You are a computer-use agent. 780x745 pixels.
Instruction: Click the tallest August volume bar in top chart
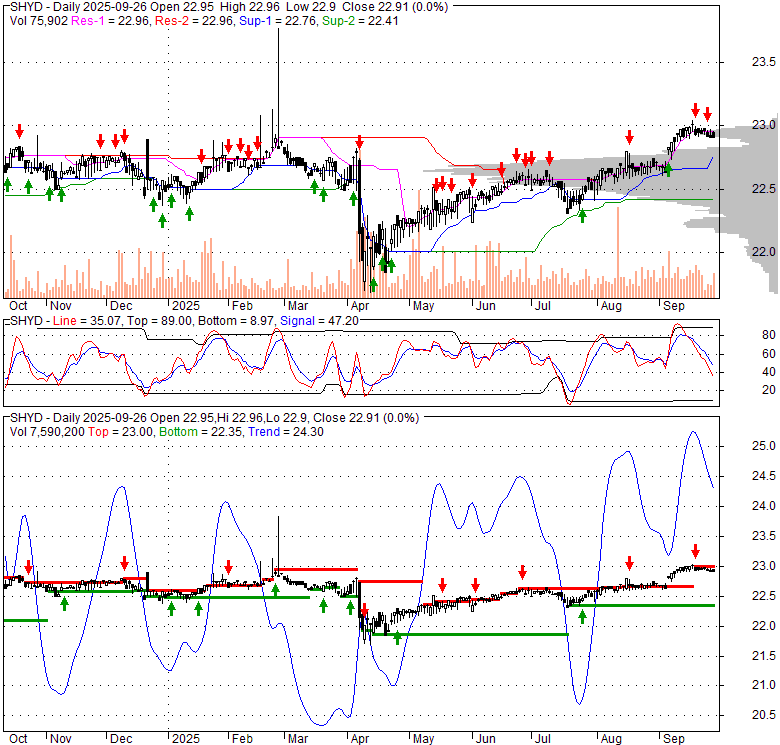pos(618,252)
